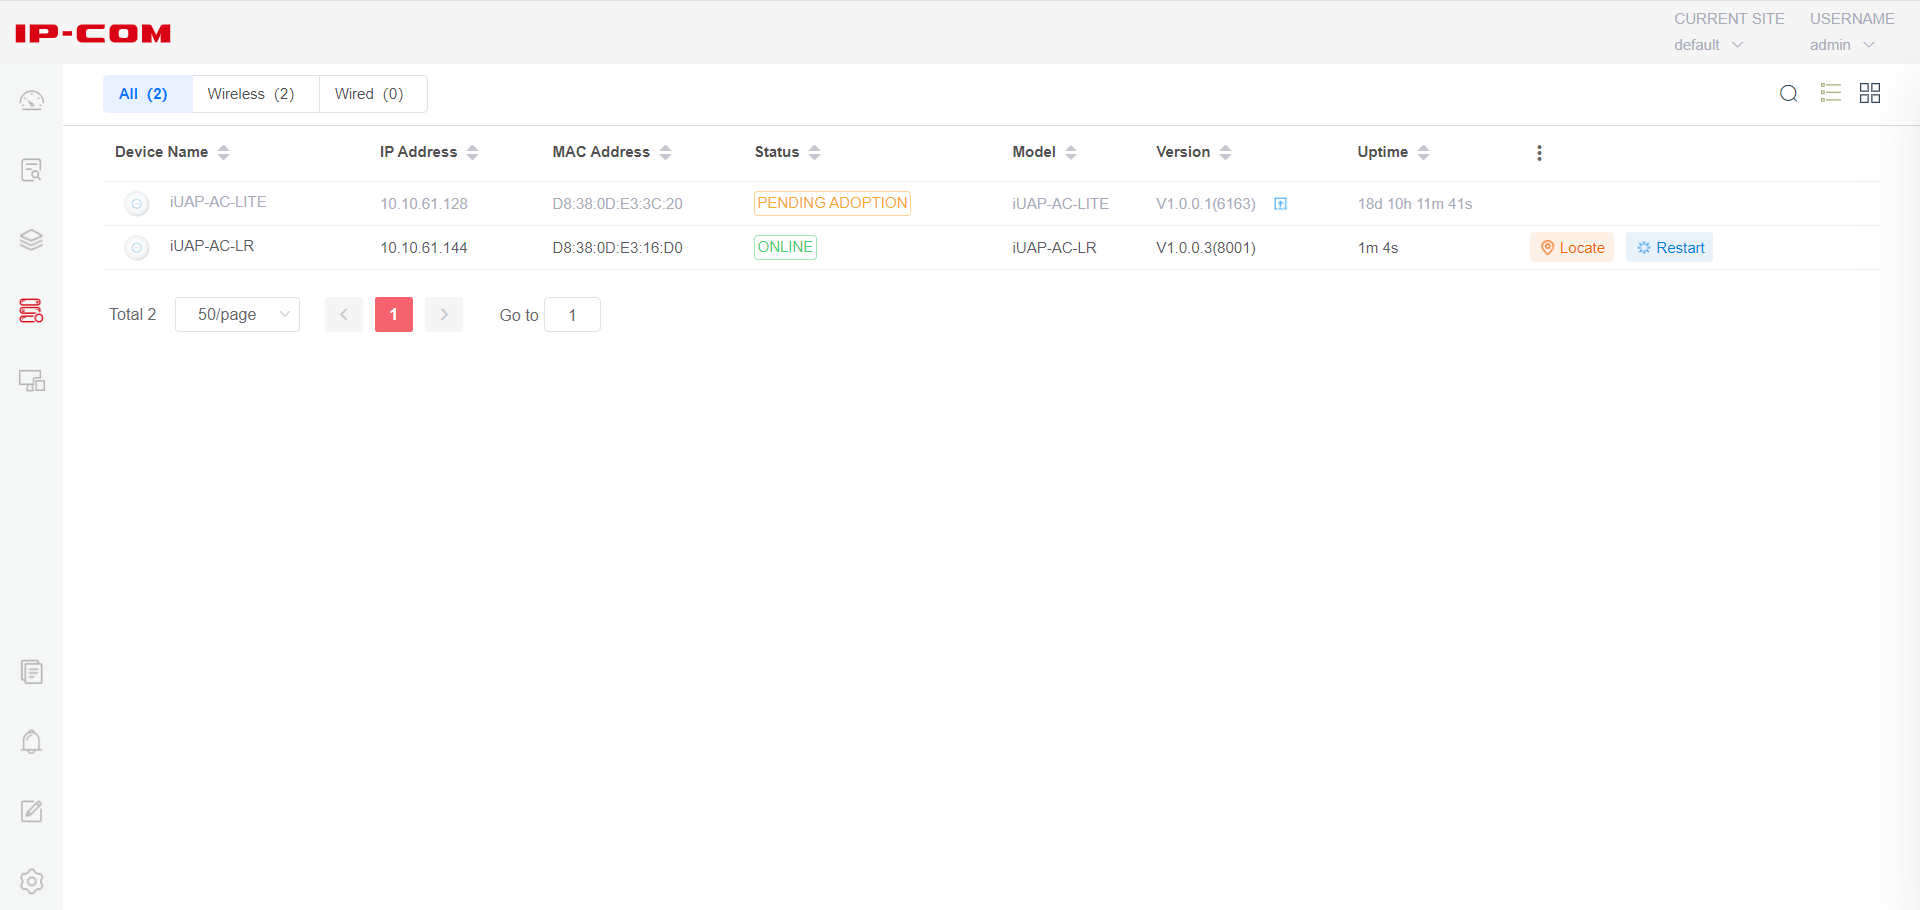1920x910 pixels.
Task: Sort by Uptime column
Action: (x=1423, y=152)
